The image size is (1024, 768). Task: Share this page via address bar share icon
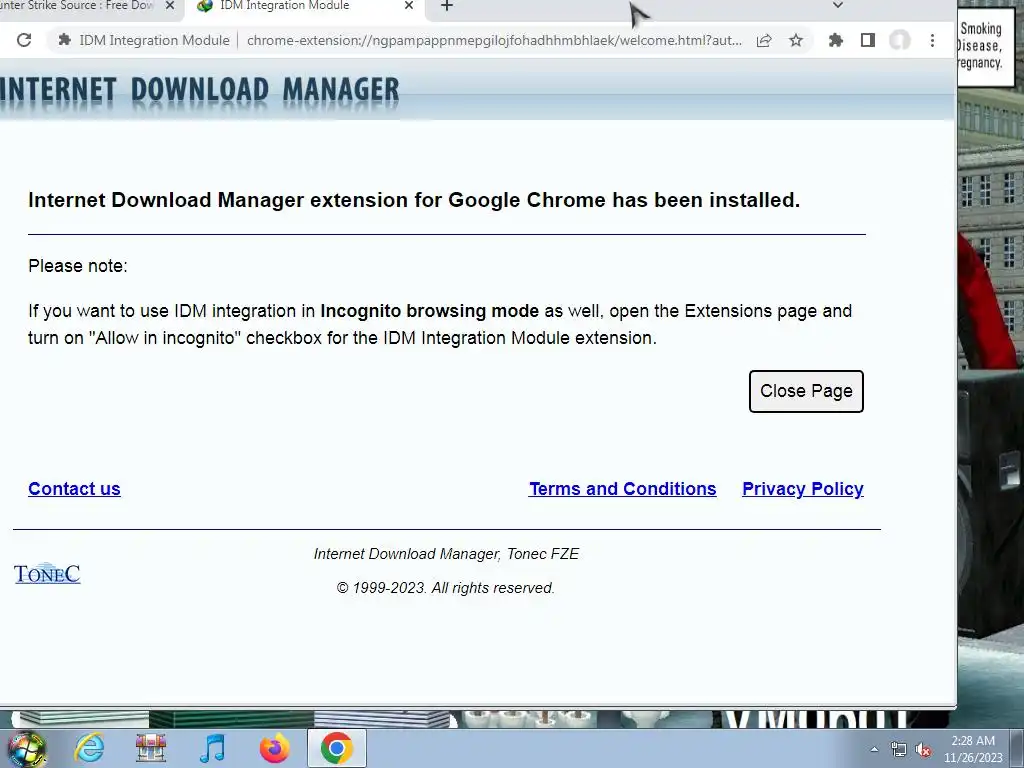pos(763,40)
